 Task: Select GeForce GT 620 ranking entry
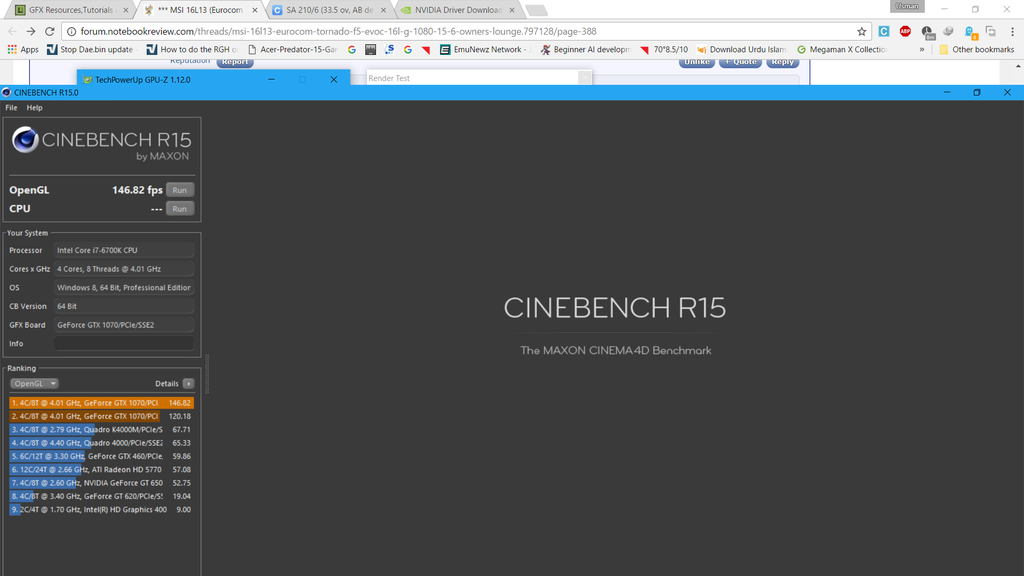coord(101,496)
